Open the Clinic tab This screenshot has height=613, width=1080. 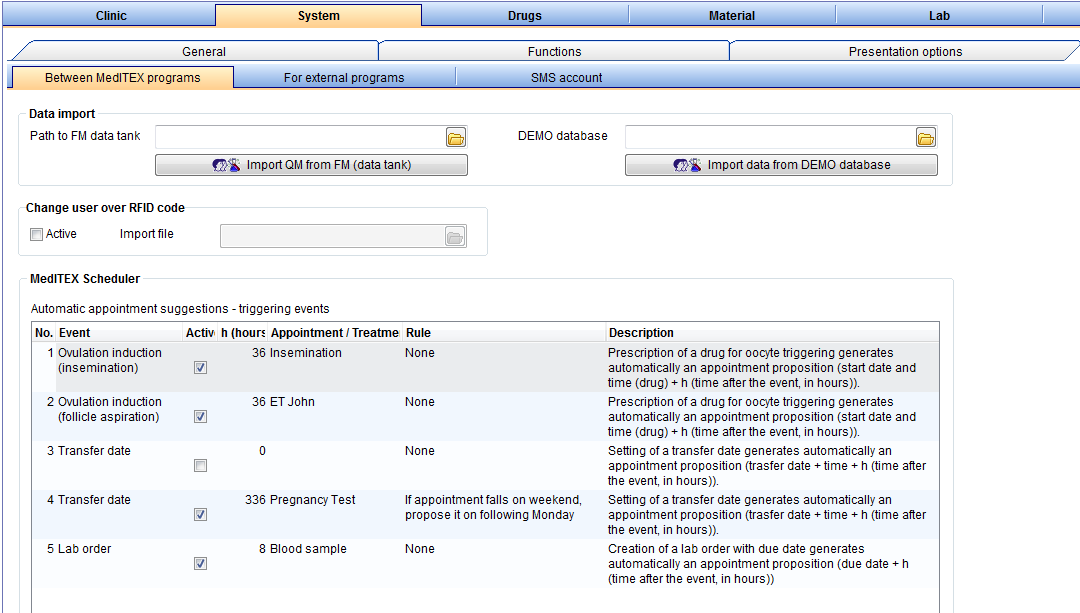coord(111,15)
